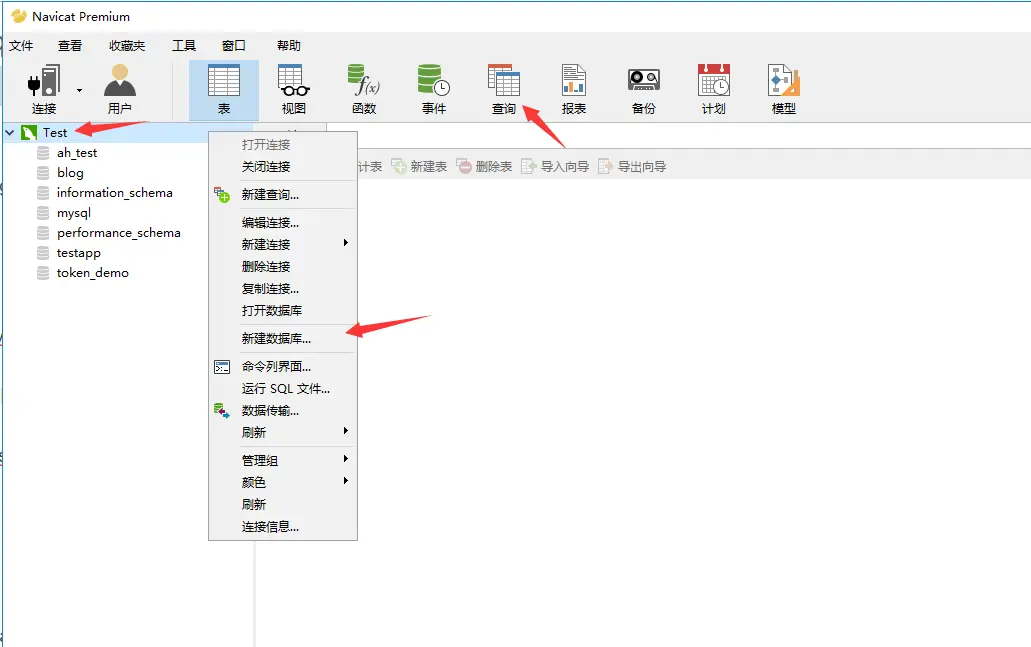This screenshot has height=647, width=1031.
Task: Choose 打开数据库 in the context menu
Action: [283, 310]
